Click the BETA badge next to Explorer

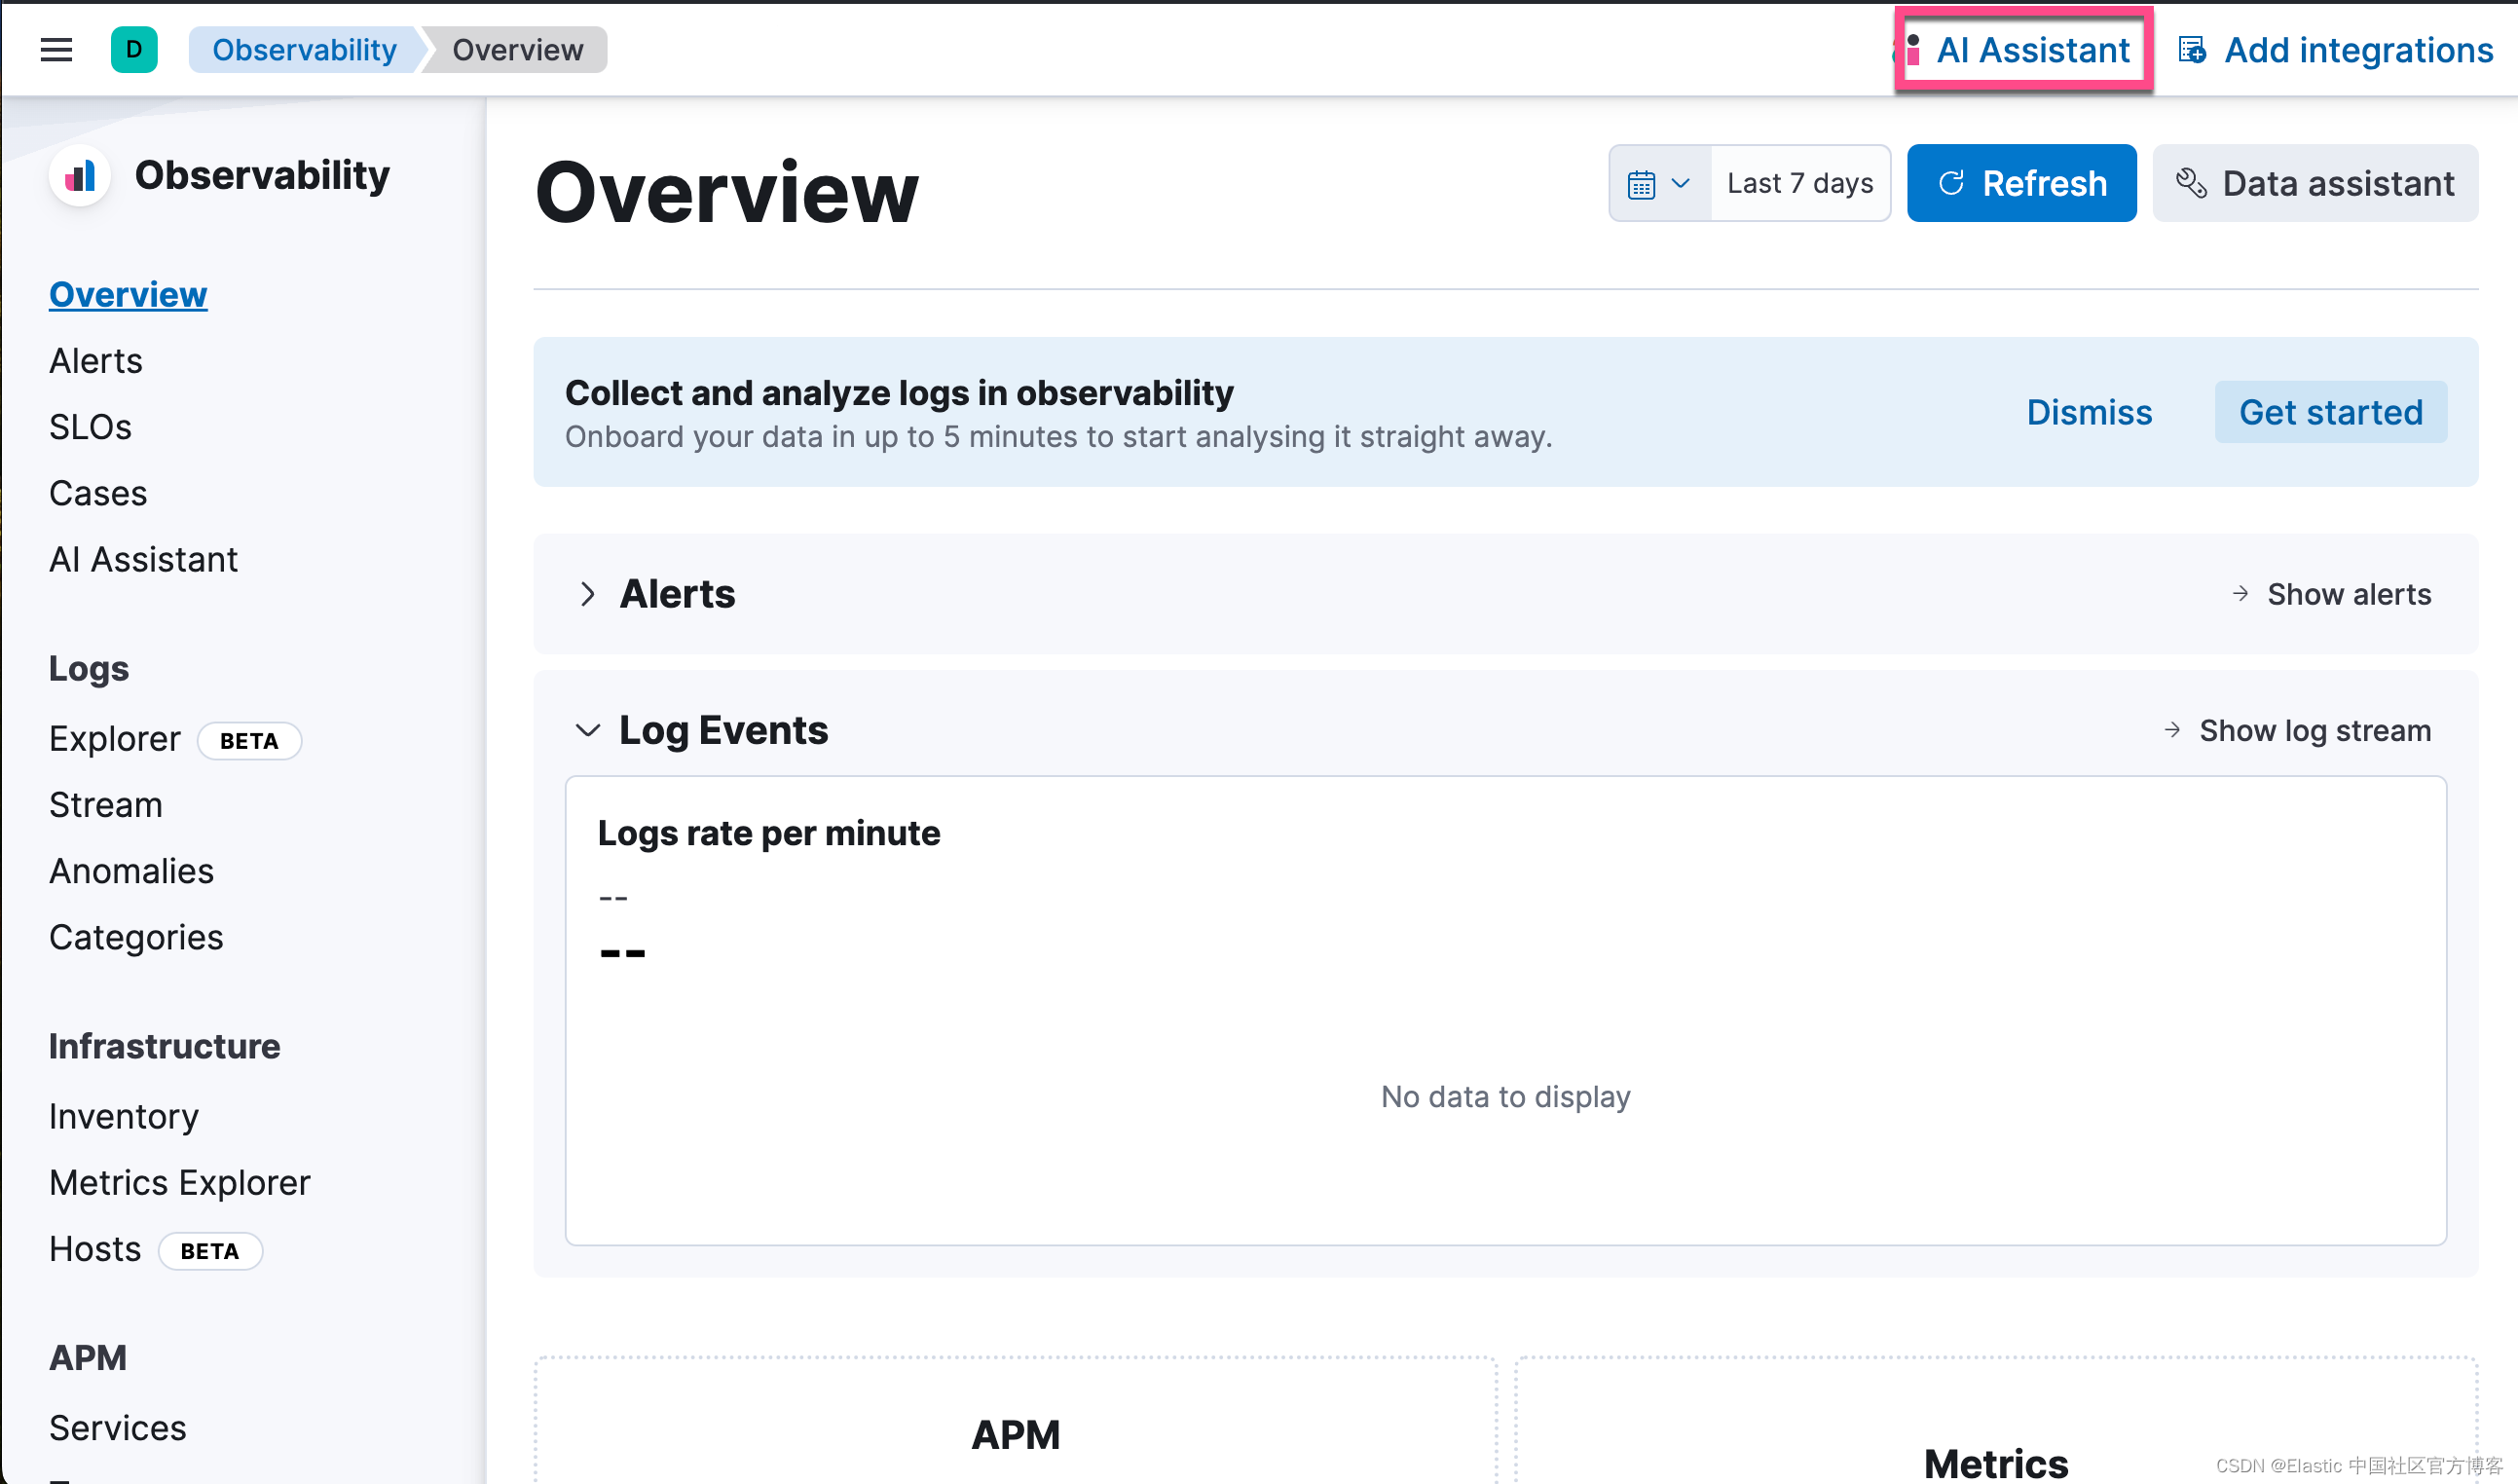[x=249, y=740]
